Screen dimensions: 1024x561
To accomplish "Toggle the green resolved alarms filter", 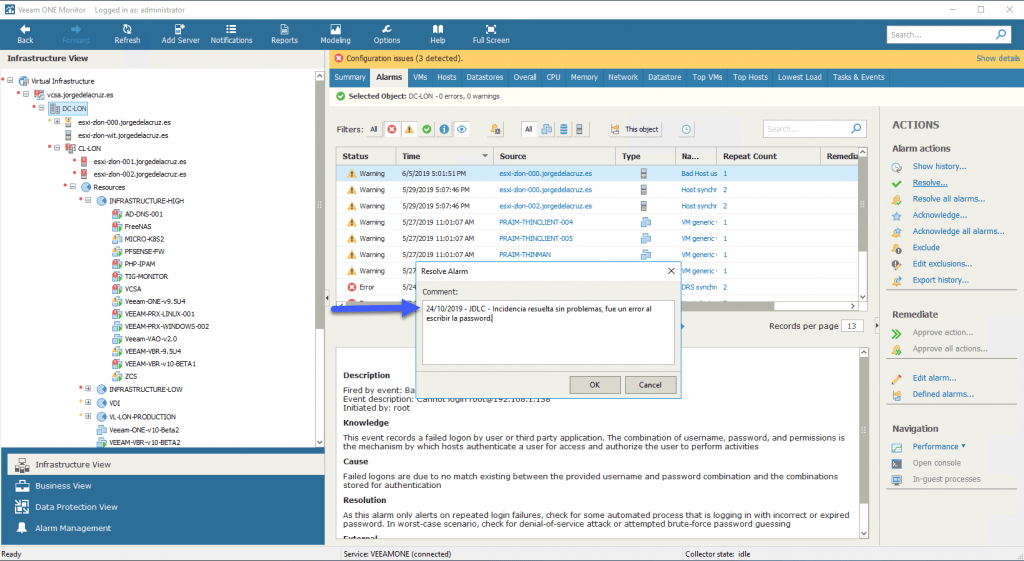I will [426, 129].
